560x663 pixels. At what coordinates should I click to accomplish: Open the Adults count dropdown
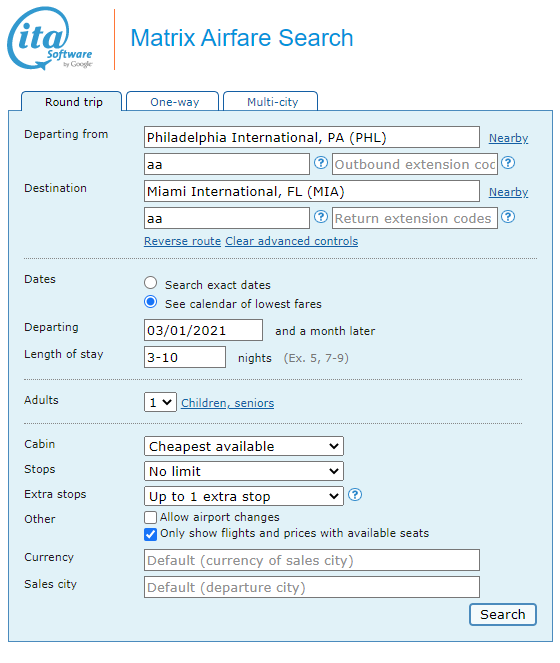pos(160,402)
